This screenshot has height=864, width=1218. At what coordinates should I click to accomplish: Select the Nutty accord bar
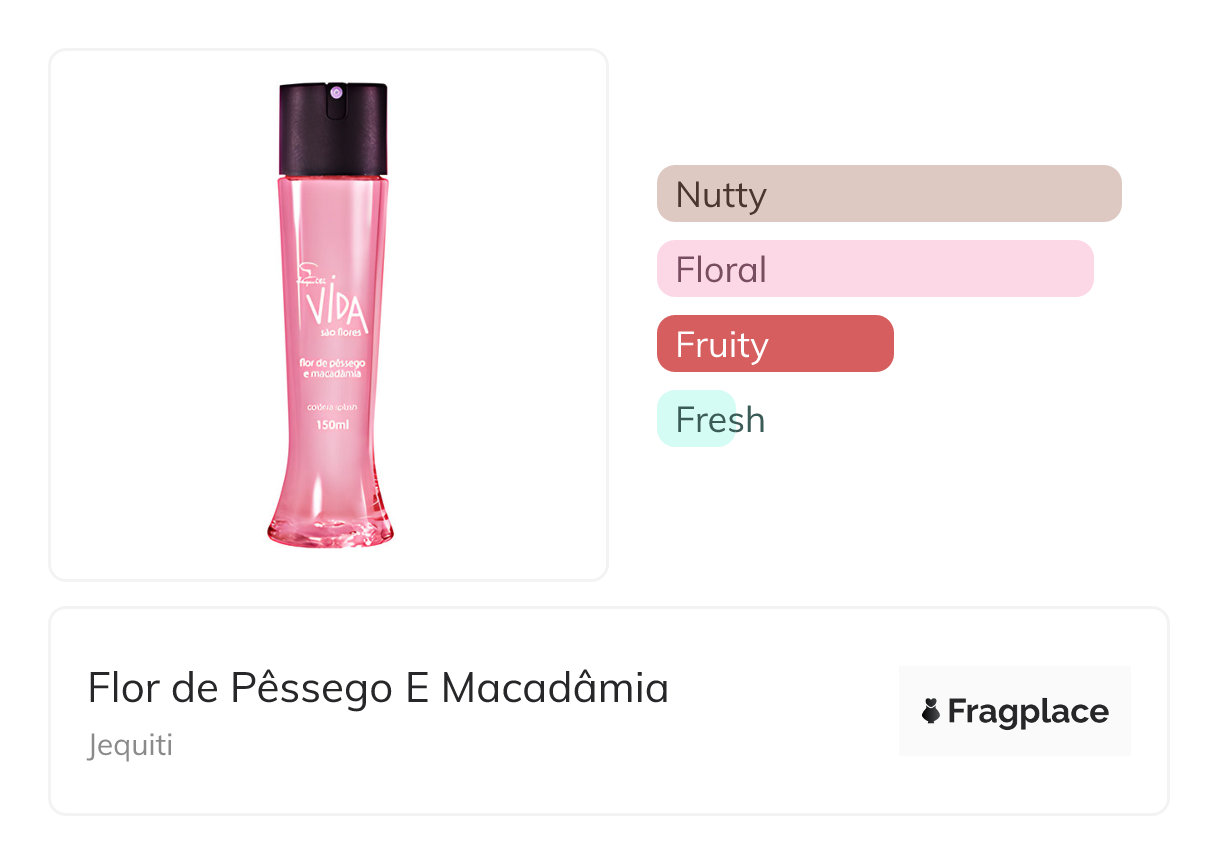(x=888, y=194)
